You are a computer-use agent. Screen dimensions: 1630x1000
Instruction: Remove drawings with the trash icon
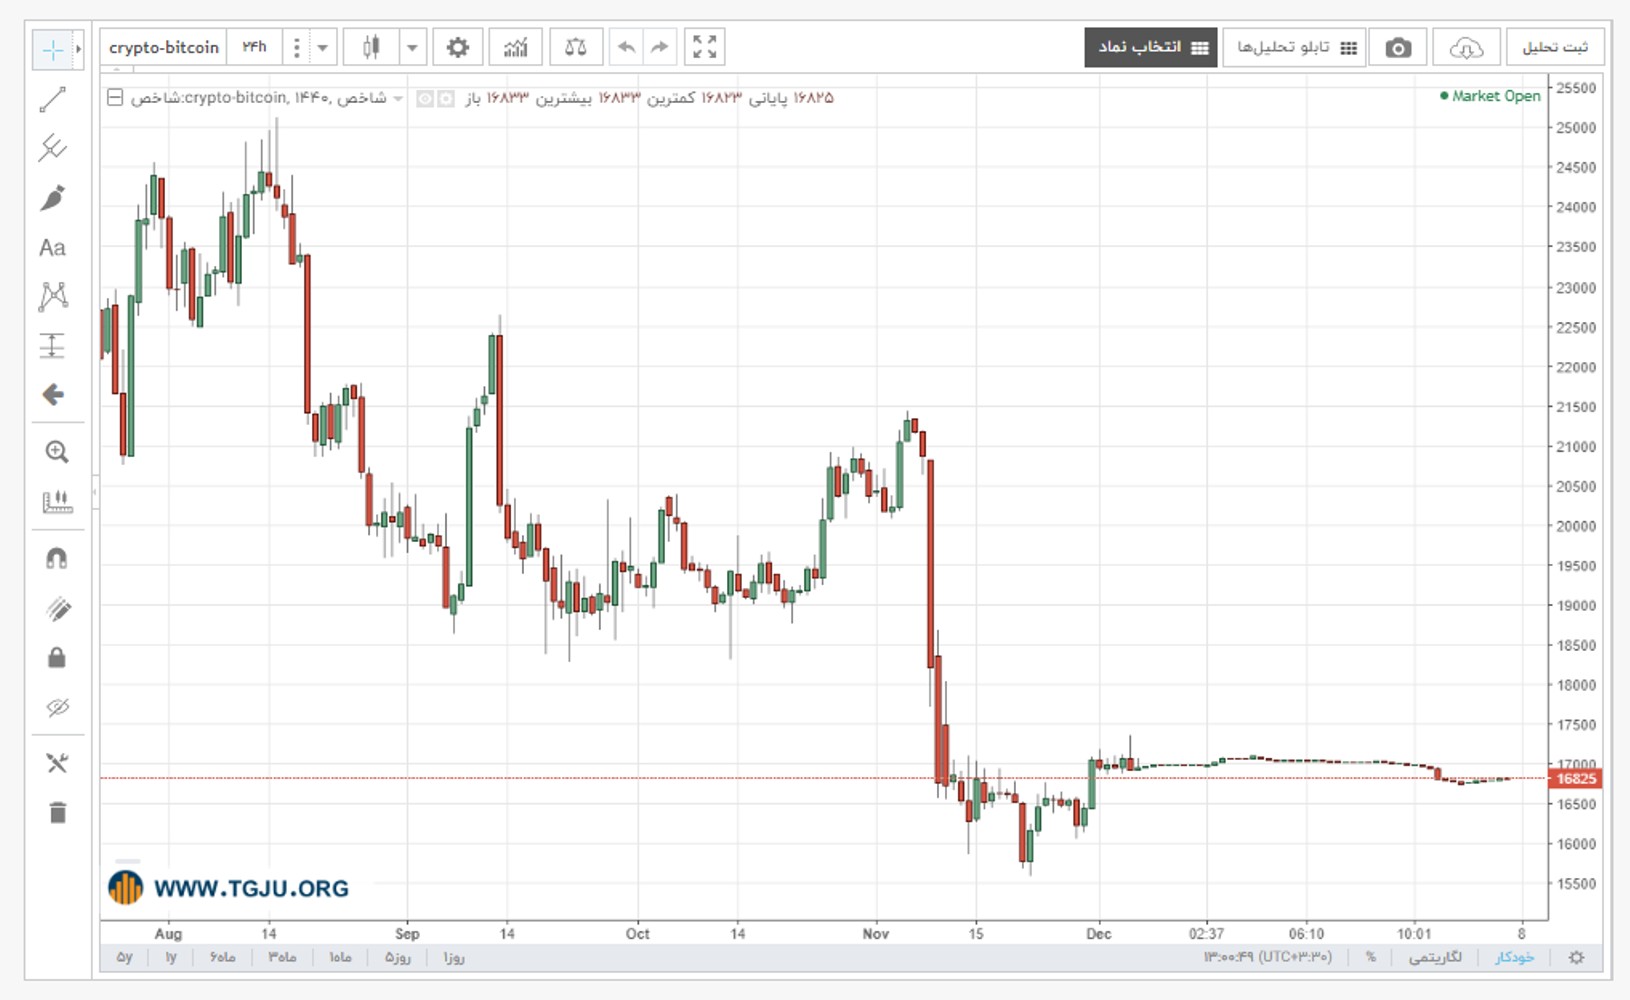pyautogui.click(x=57, y=812)
